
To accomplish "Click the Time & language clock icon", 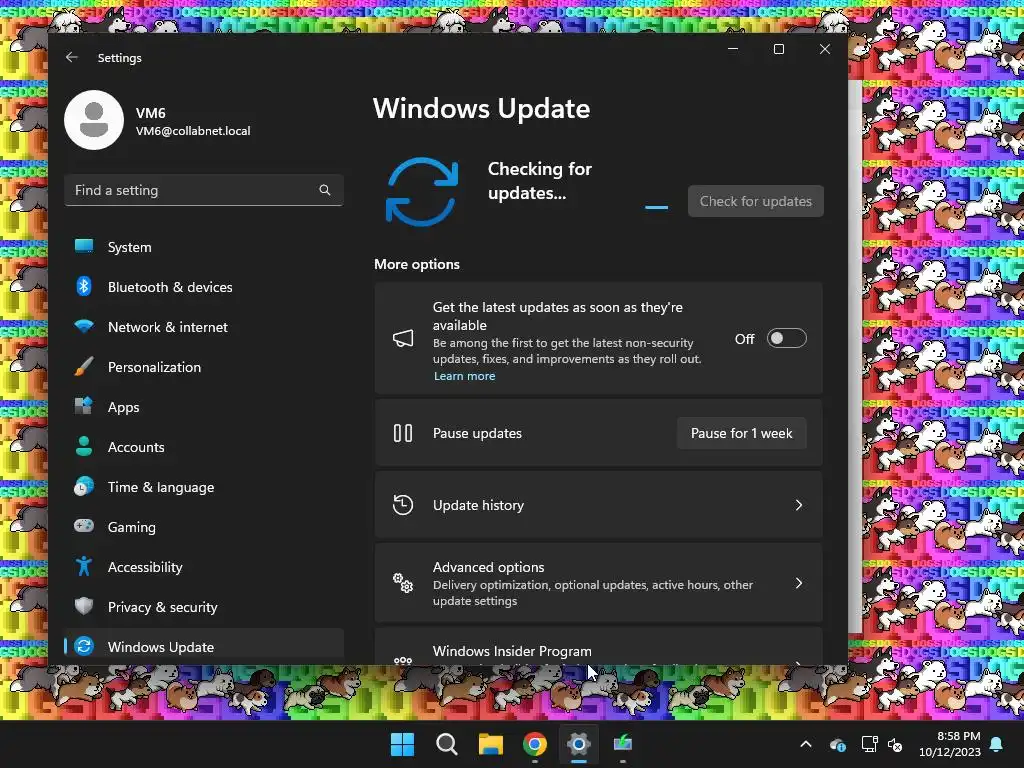I will click(x=84, y=487).
